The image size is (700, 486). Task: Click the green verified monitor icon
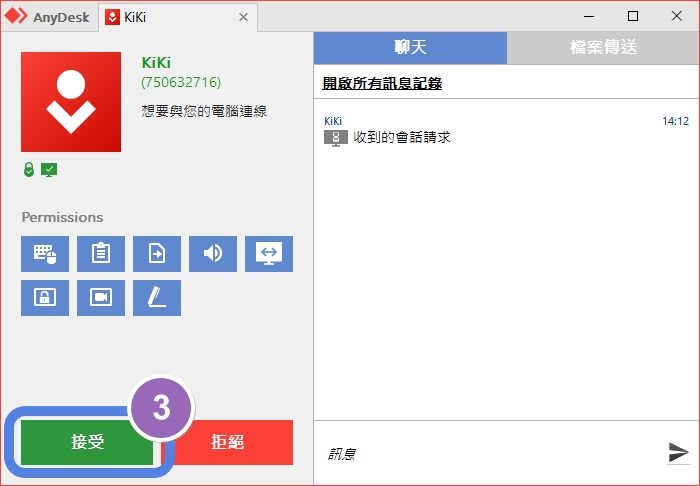point(49,170)
